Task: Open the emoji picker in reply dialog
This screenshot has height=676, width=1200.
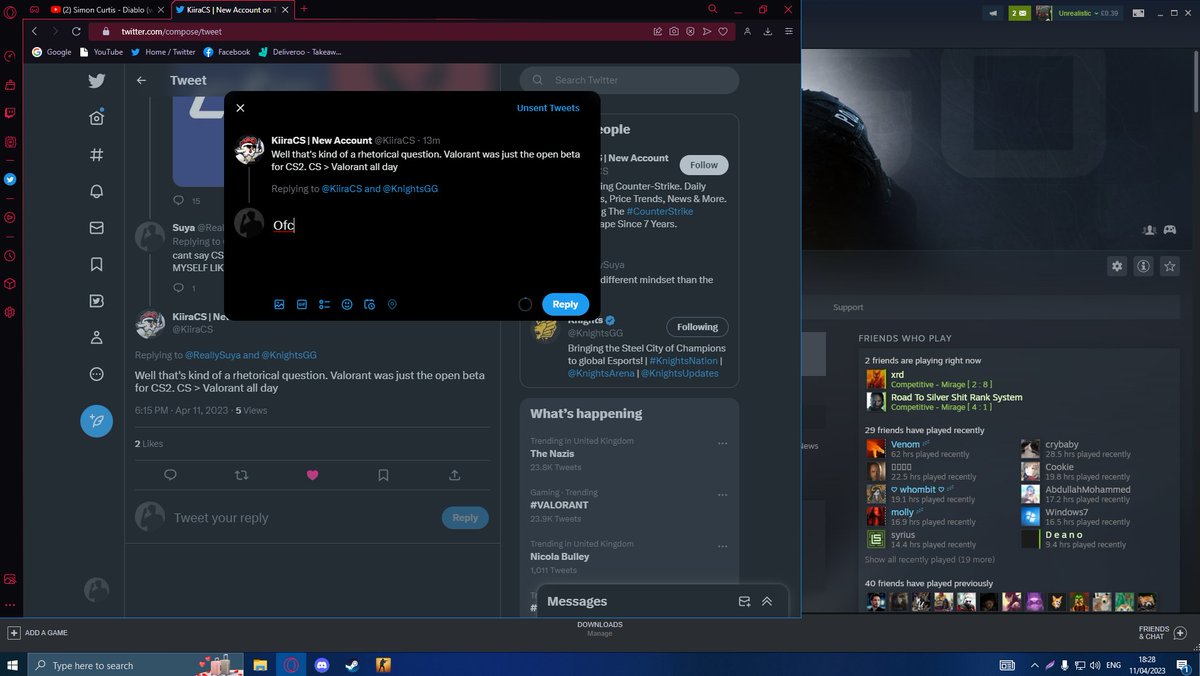Action: [347, 304]
